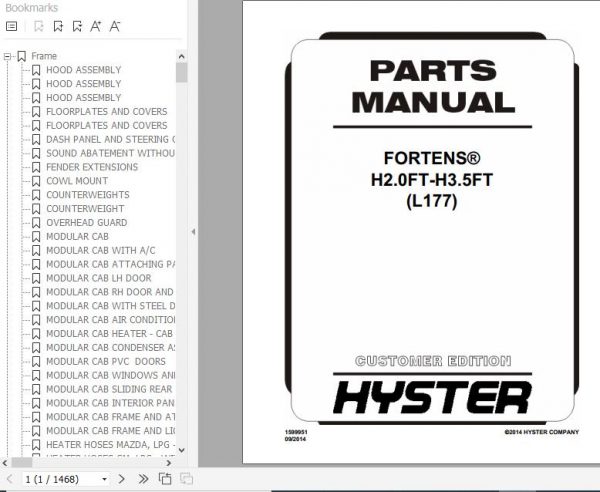
Task: Open the COWL MOUNT bookmark
Action: [77, 181]
